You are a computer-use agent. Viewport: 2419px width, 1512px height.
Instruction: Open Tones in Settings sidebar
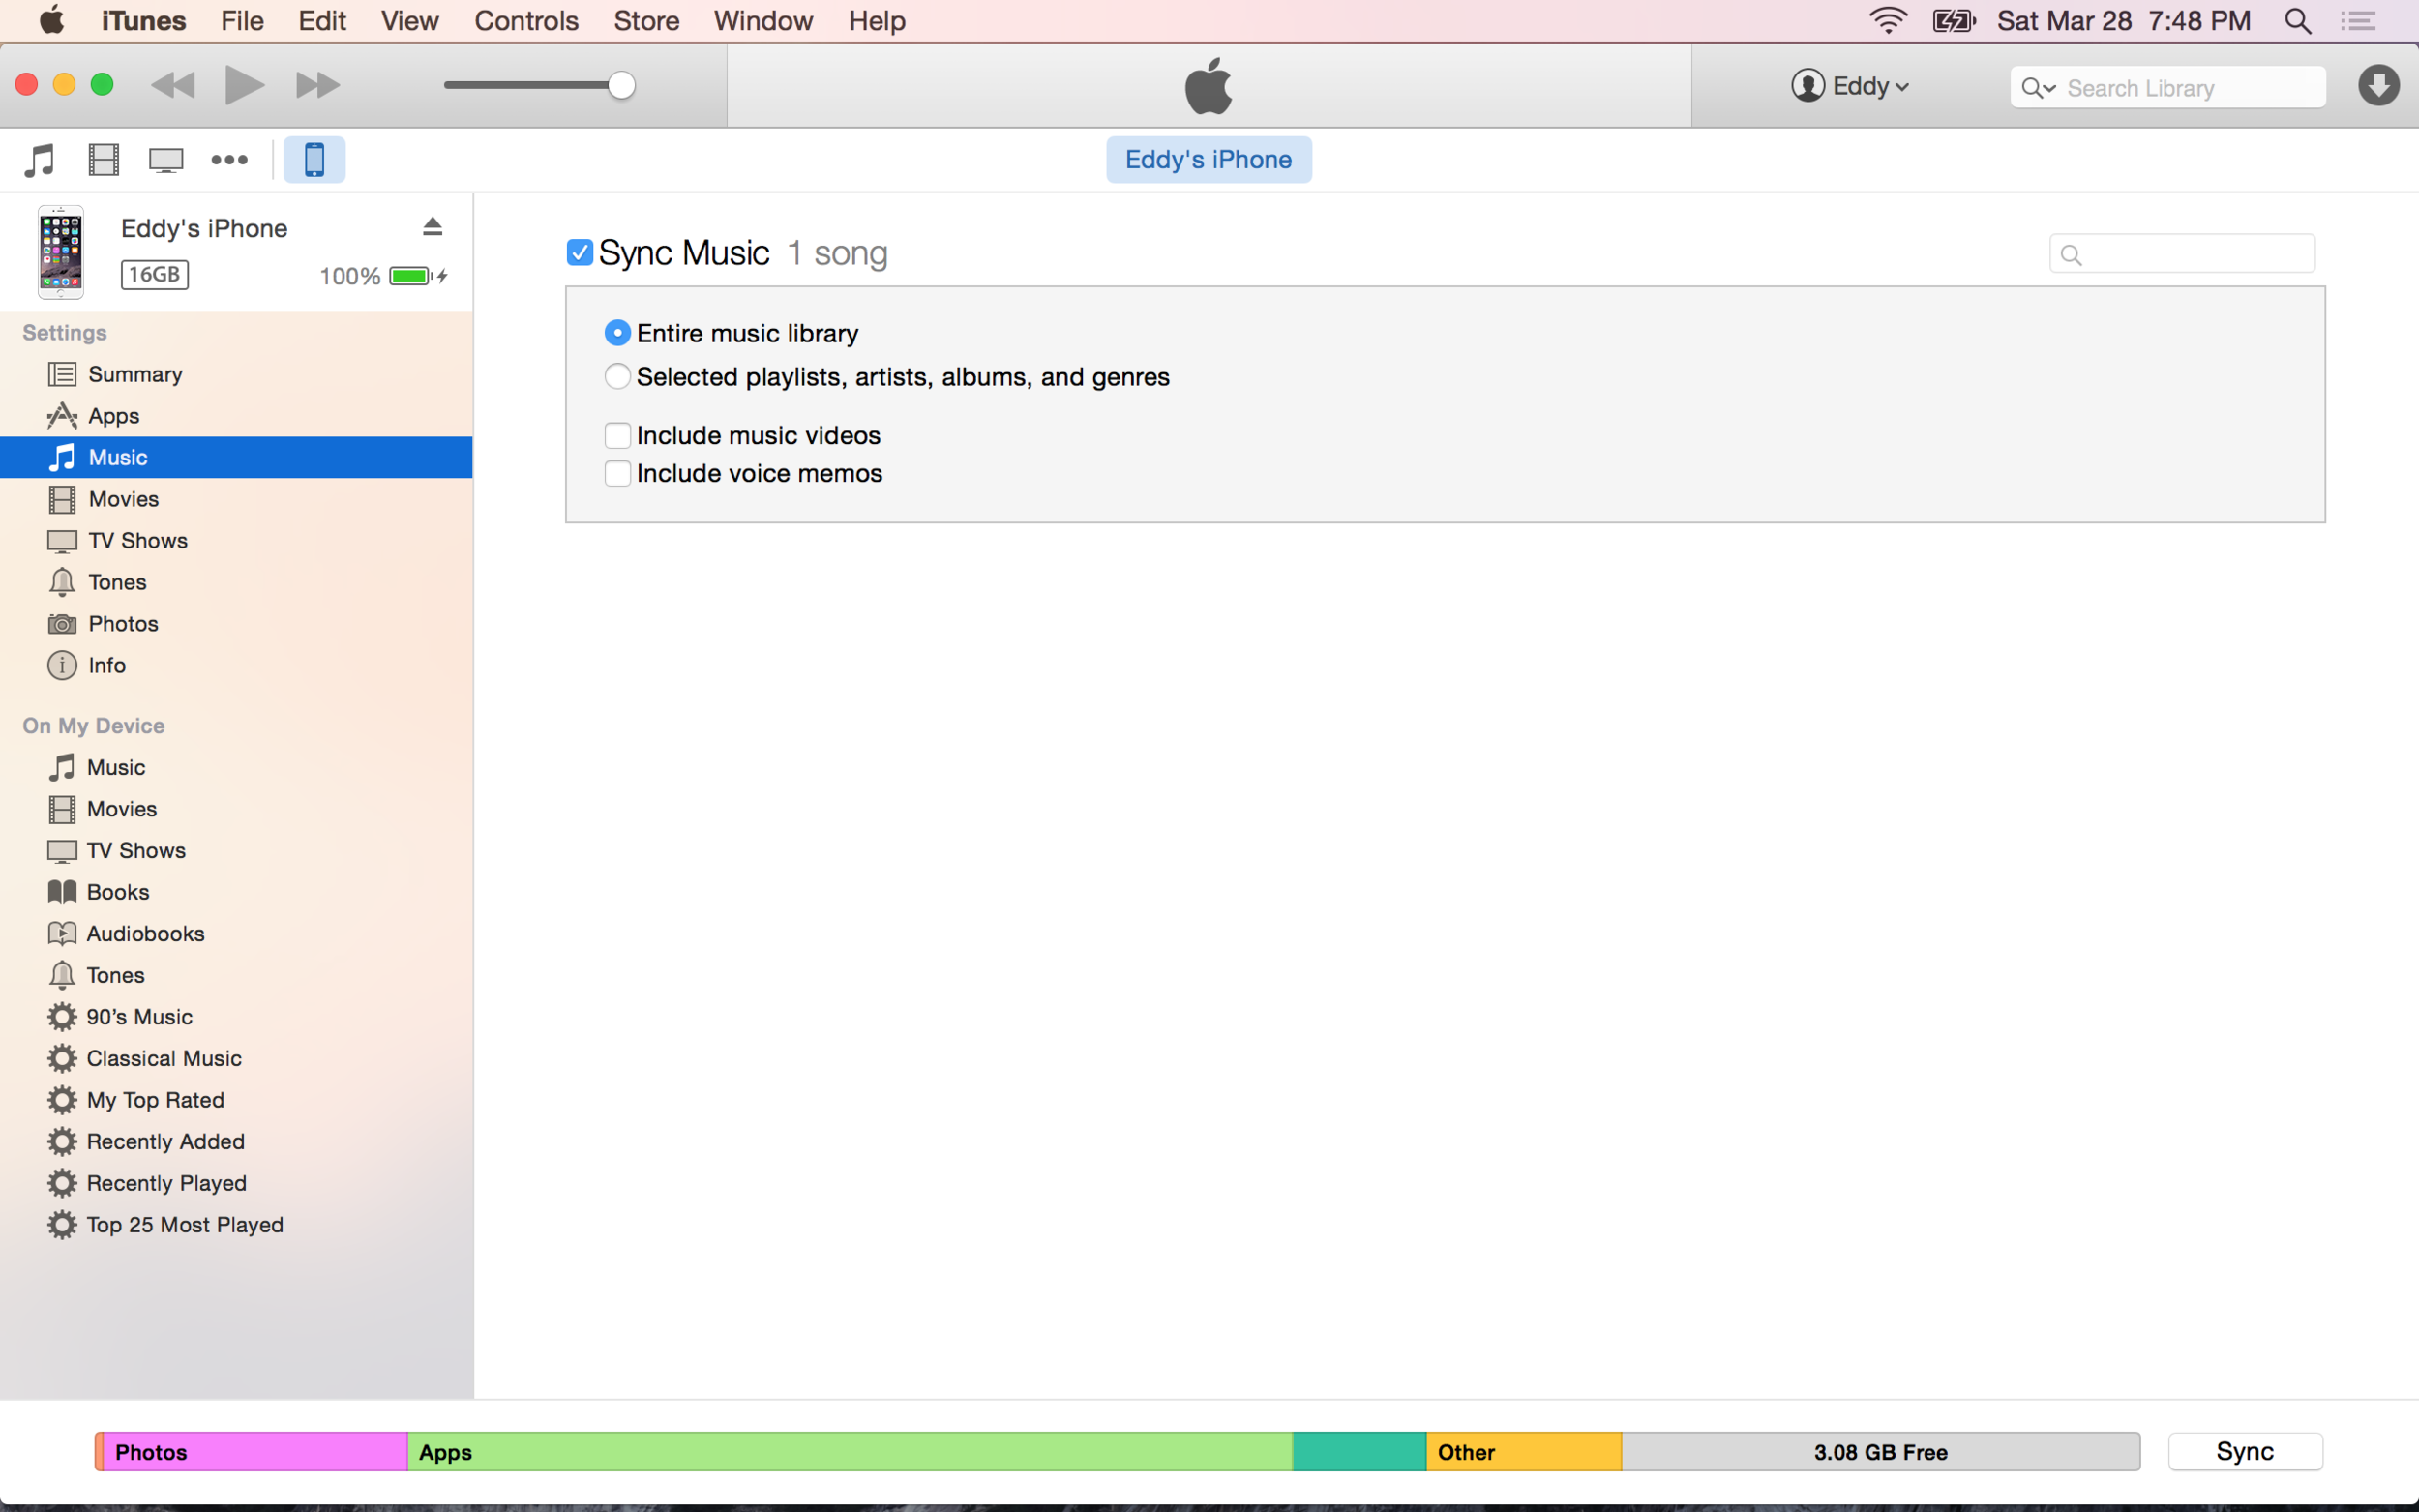tap(236, 582)
